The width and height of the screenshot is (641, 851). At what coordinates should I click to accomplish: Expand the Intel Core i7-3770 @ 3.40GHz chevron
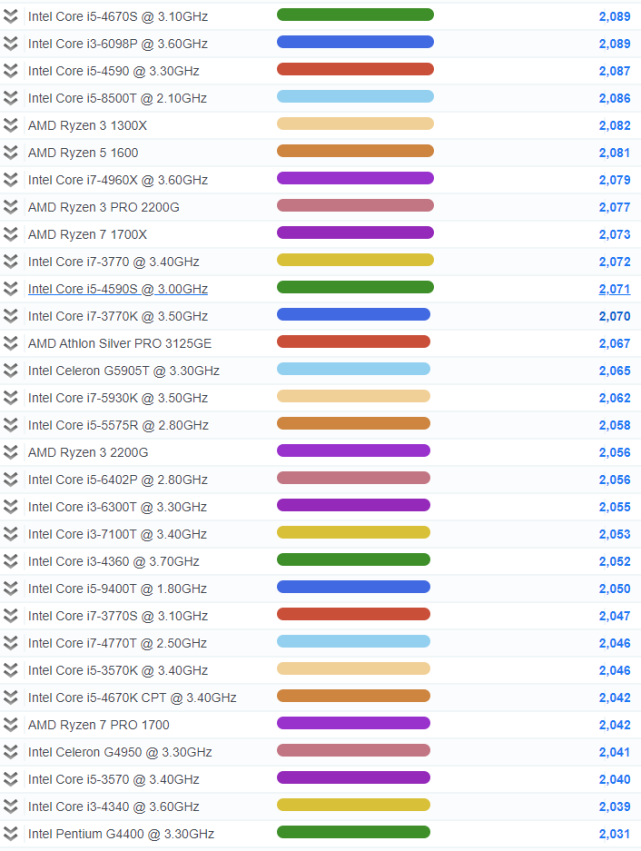tap(10, 262)
